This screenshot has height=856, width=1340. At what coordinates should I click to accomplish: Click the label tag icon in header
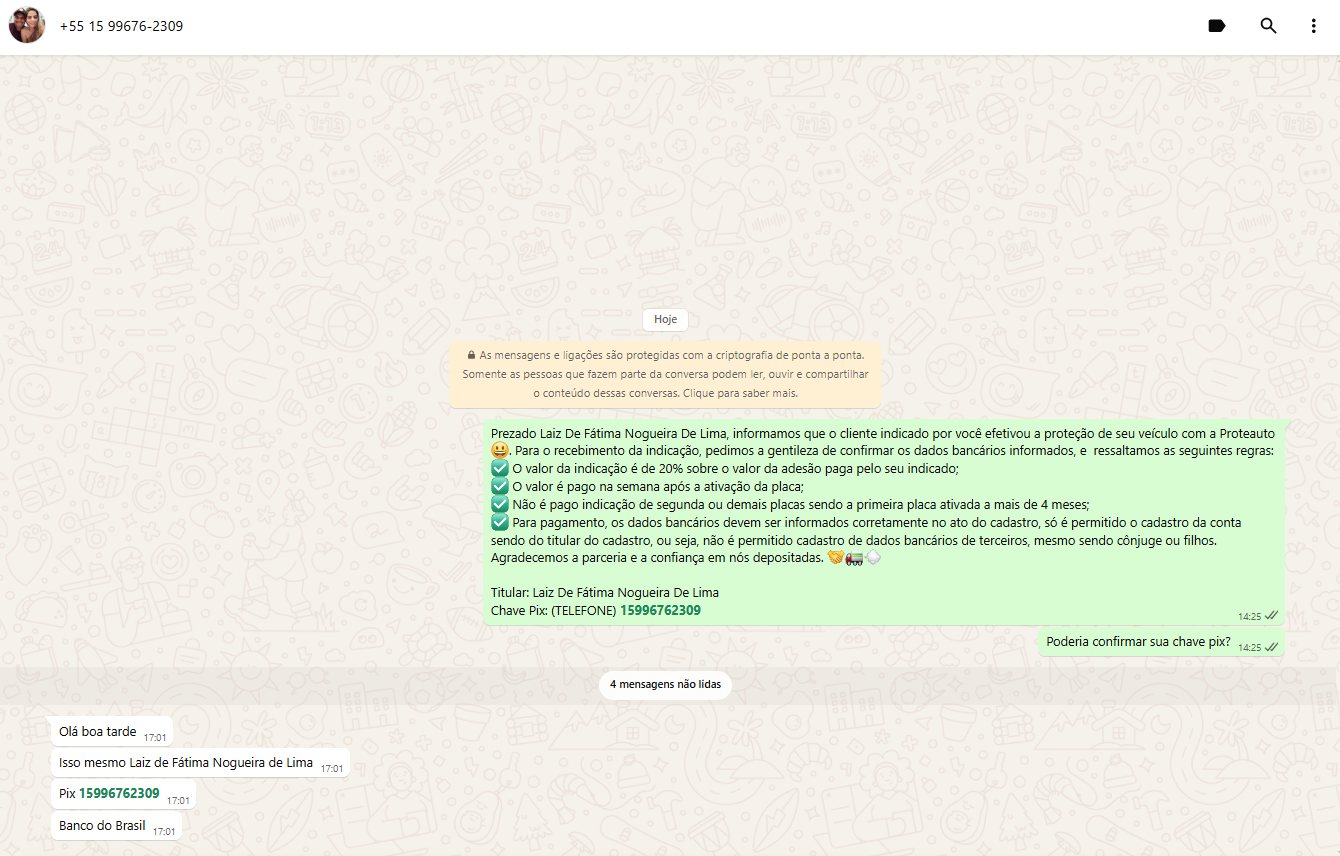[1217, 26]
